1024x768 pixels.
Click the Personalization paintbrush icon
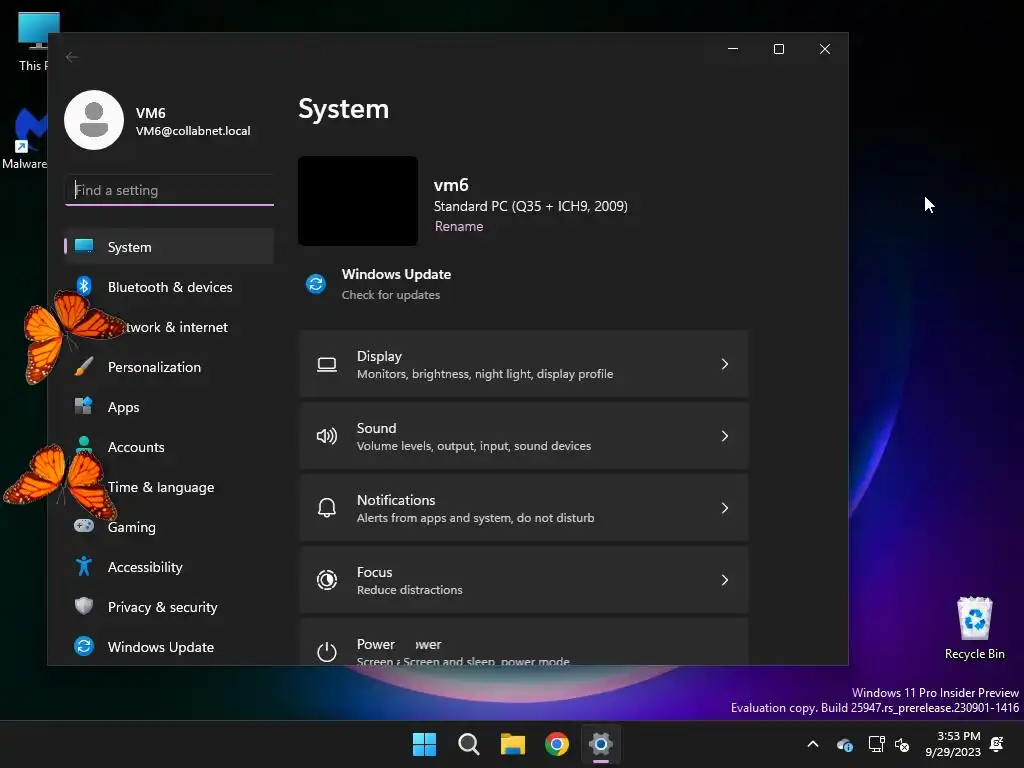(x=84, y=366)
